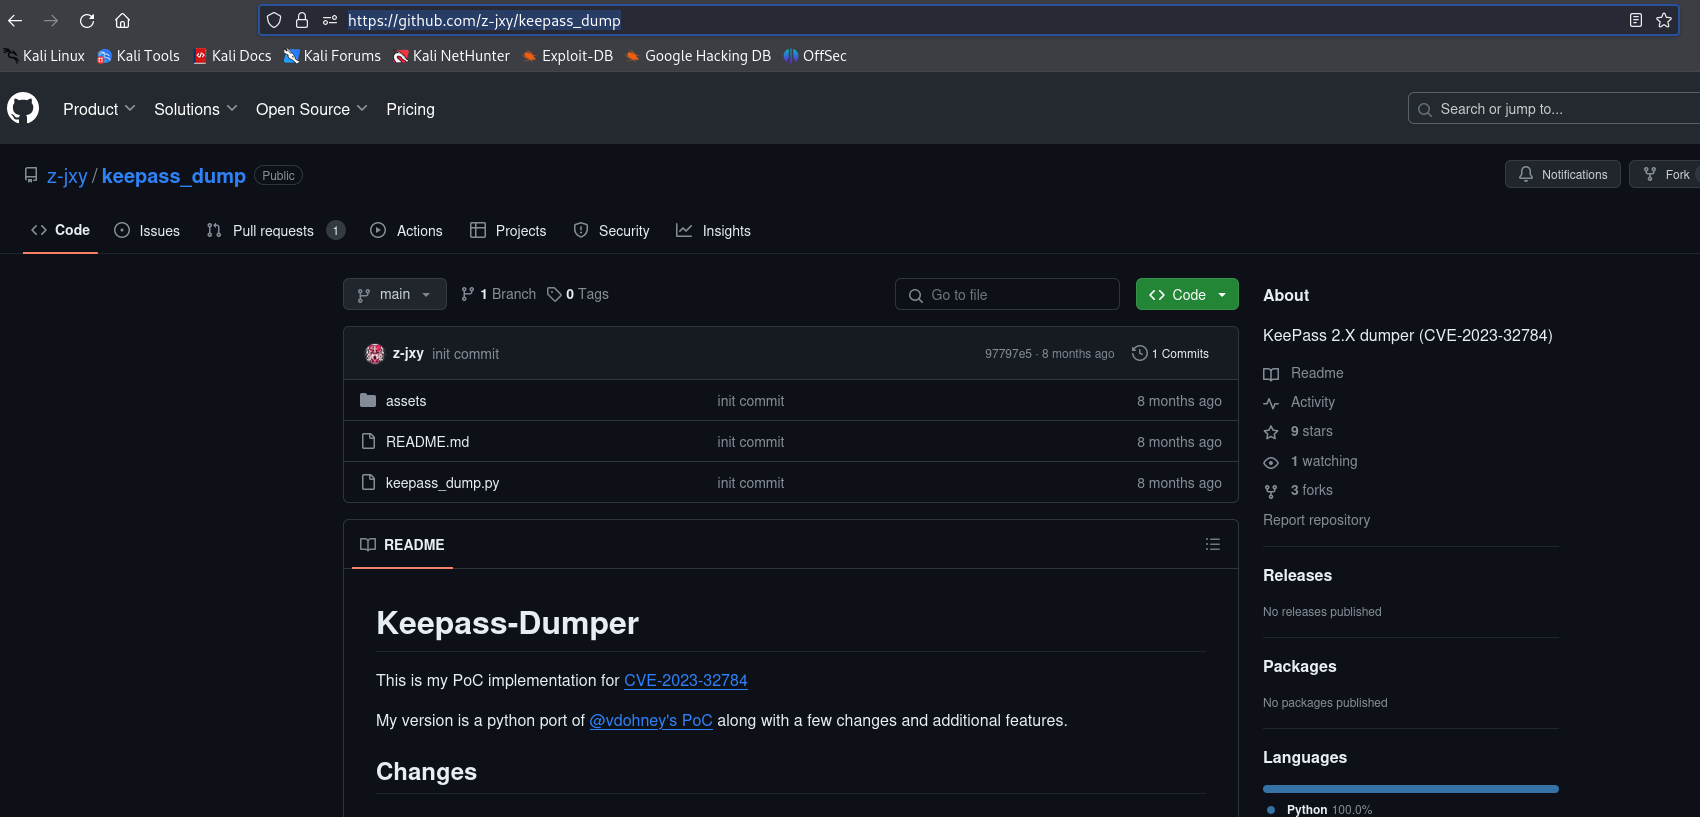Switch to the Pull requests tab
The image size is (1700, 817).
tap(275, 231)
